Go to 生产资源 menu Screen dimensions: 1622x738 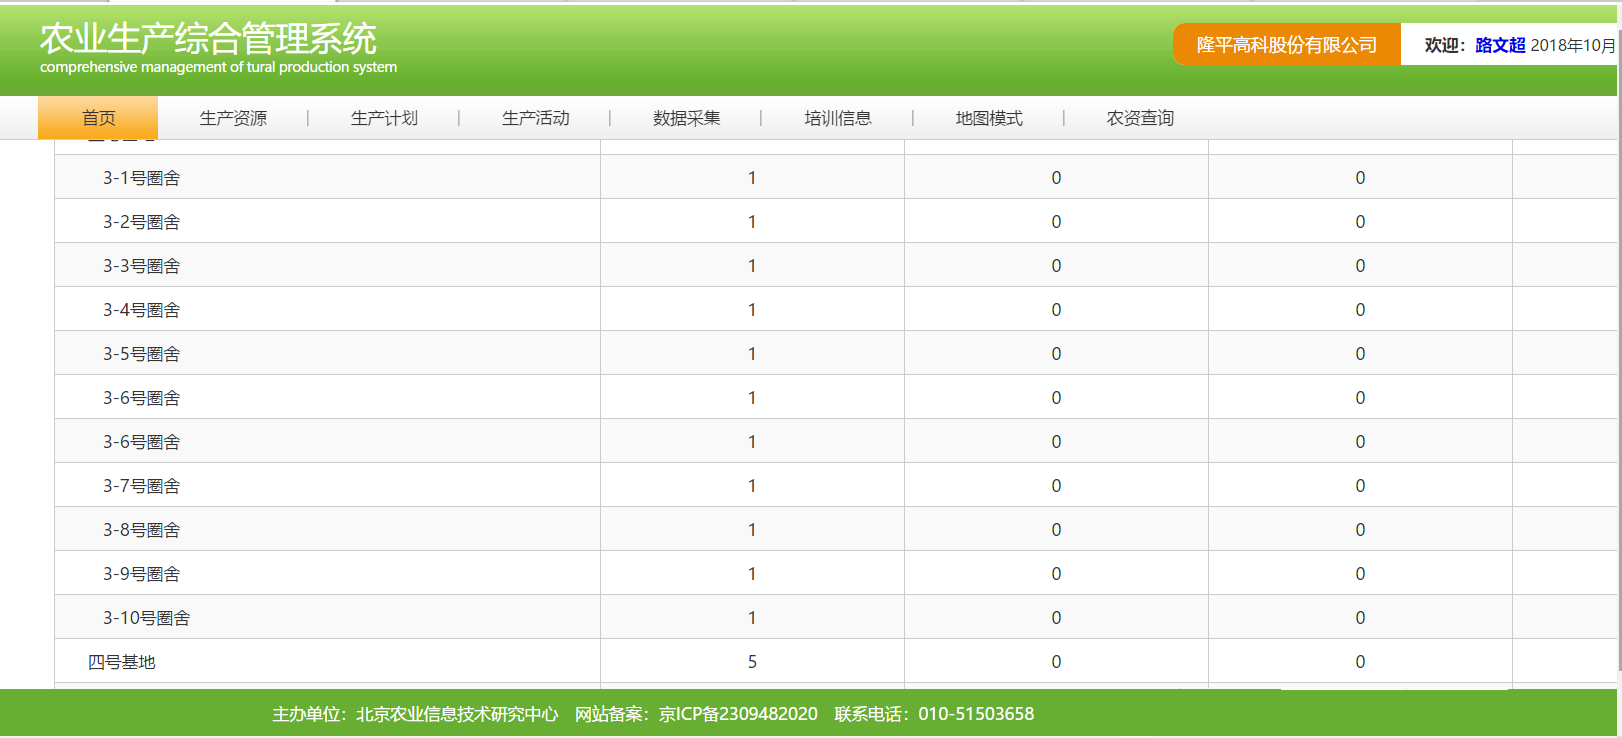click(x=233, y=118)
